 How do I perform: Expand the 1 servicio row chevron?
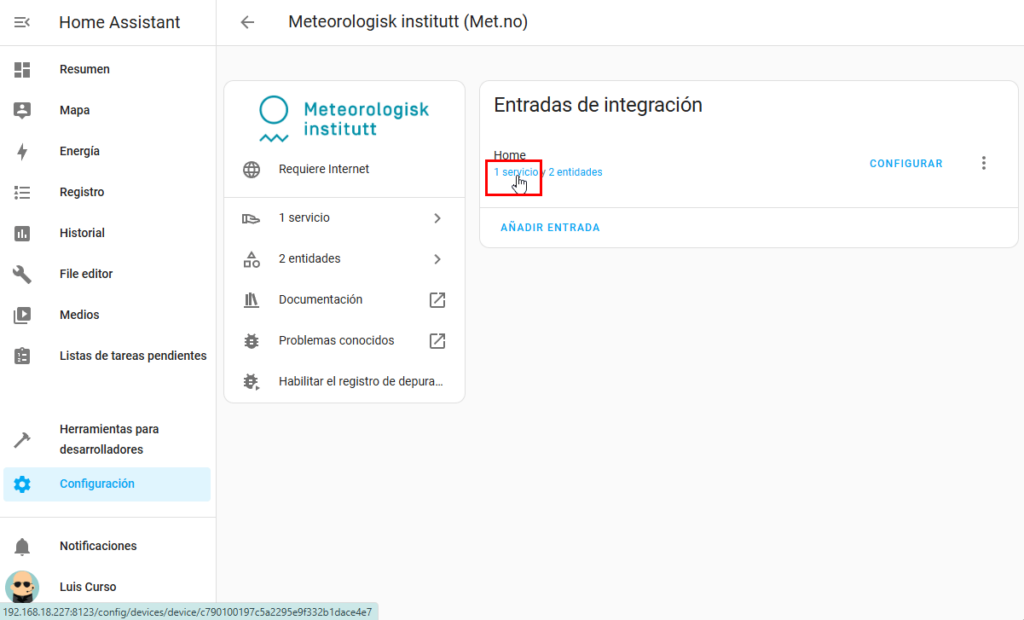pos(437,218)
